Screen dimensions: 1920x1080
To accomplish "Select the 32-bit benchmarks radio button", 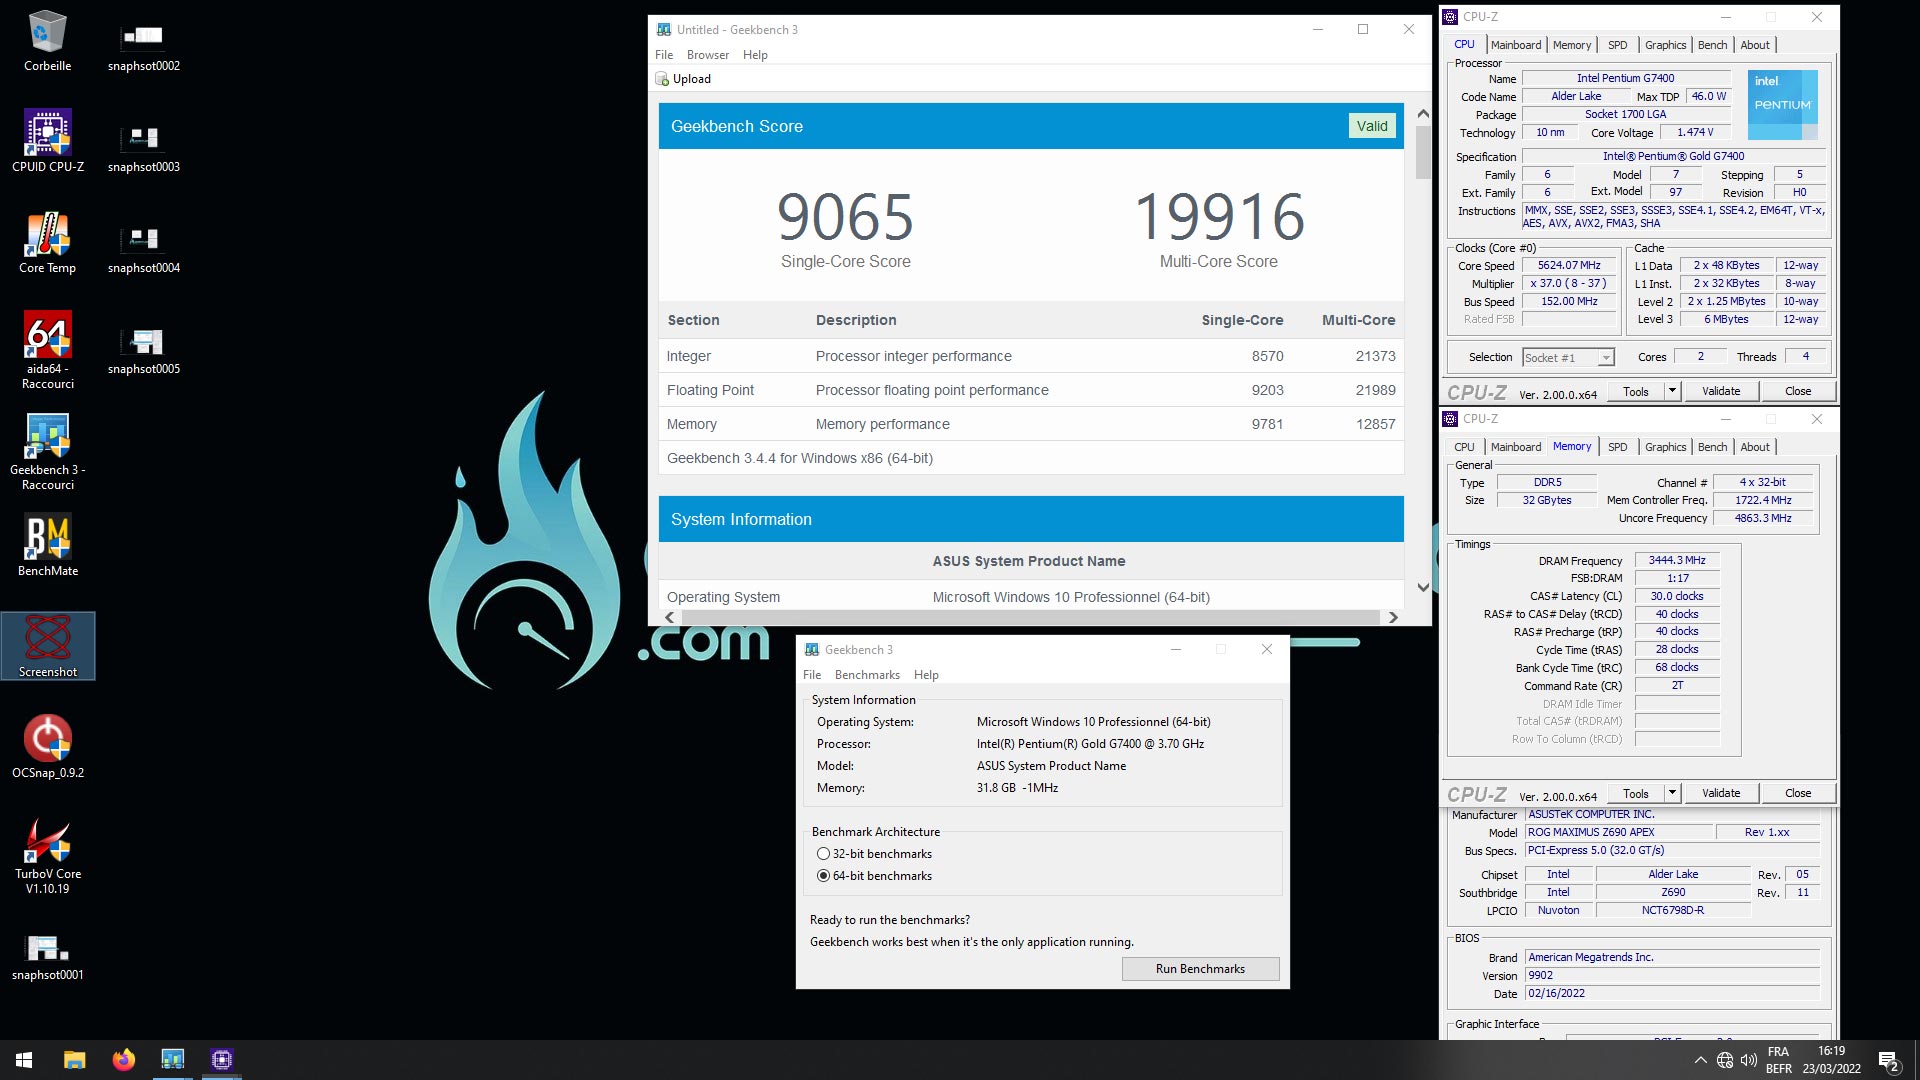I will tap(823, 854).
